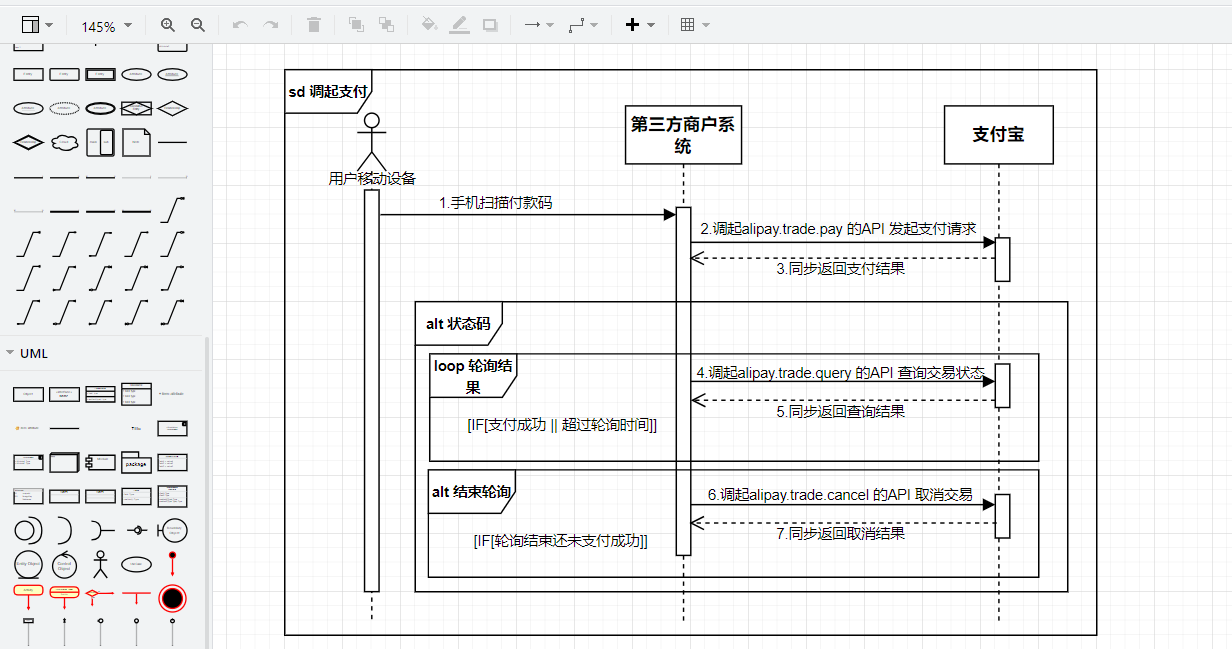
Task: Click the 'alt 状态码' frame label
Action: point(459,324)
